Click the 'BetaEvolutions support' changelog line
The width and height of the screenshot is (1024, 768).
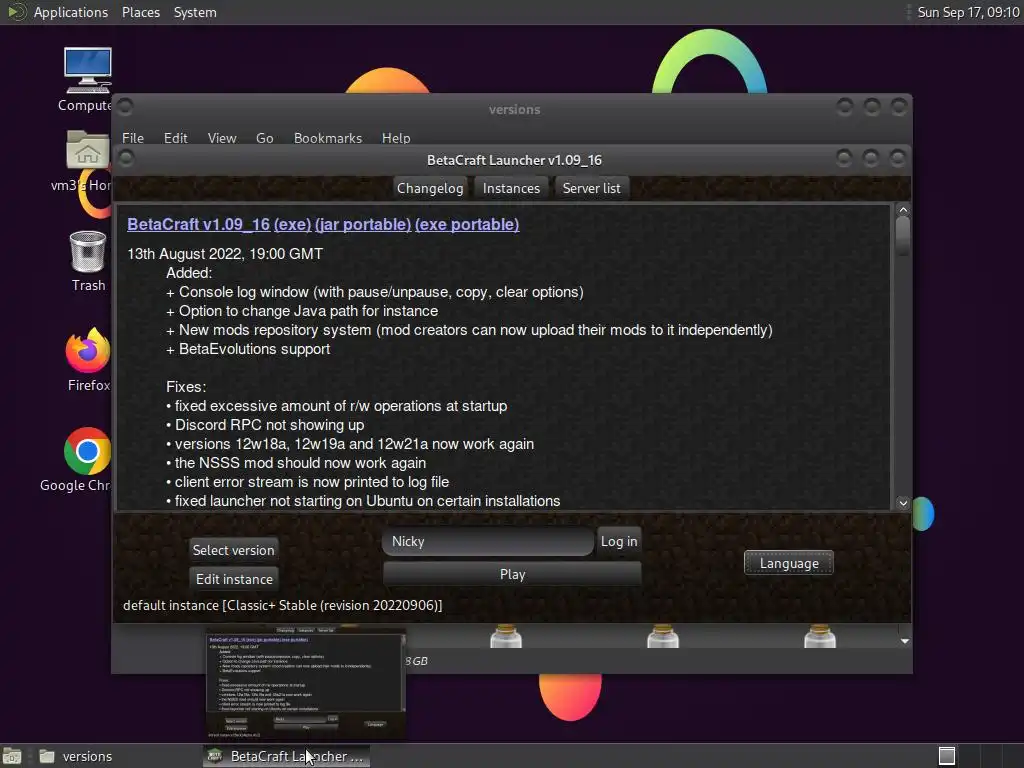click(x=248, y=349)
